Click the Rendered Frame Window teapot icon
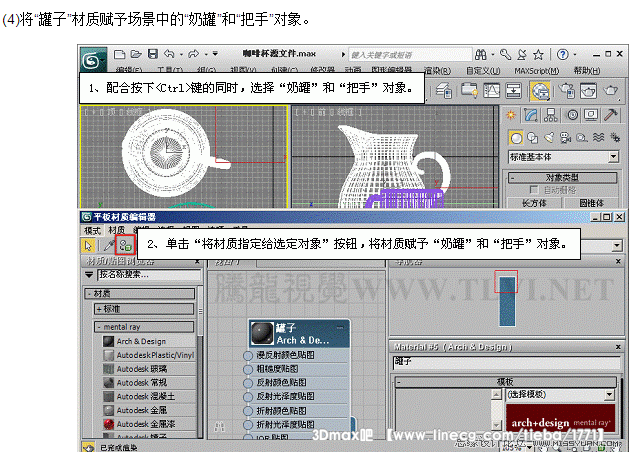 (x=588, y=91)
